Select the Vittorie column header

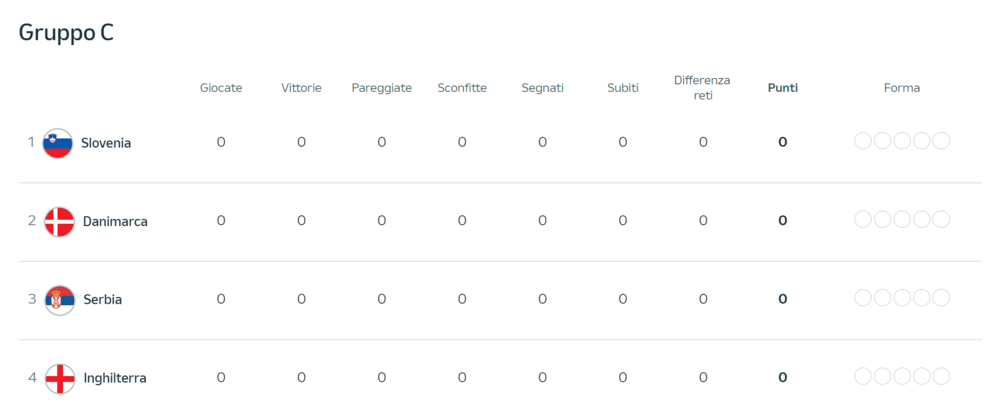[x=301, y=88]
